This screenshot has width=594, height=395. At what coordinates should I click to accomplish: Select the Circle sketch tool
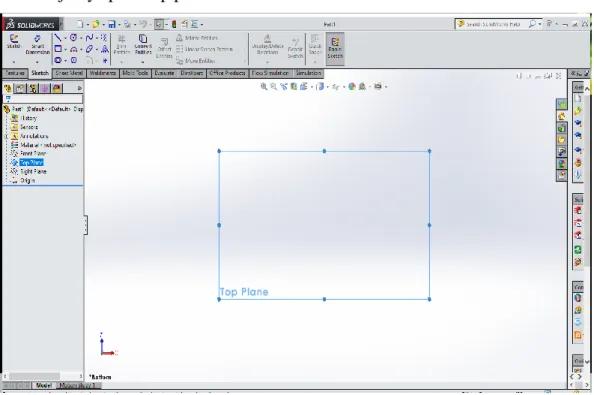tap(73, 37)
